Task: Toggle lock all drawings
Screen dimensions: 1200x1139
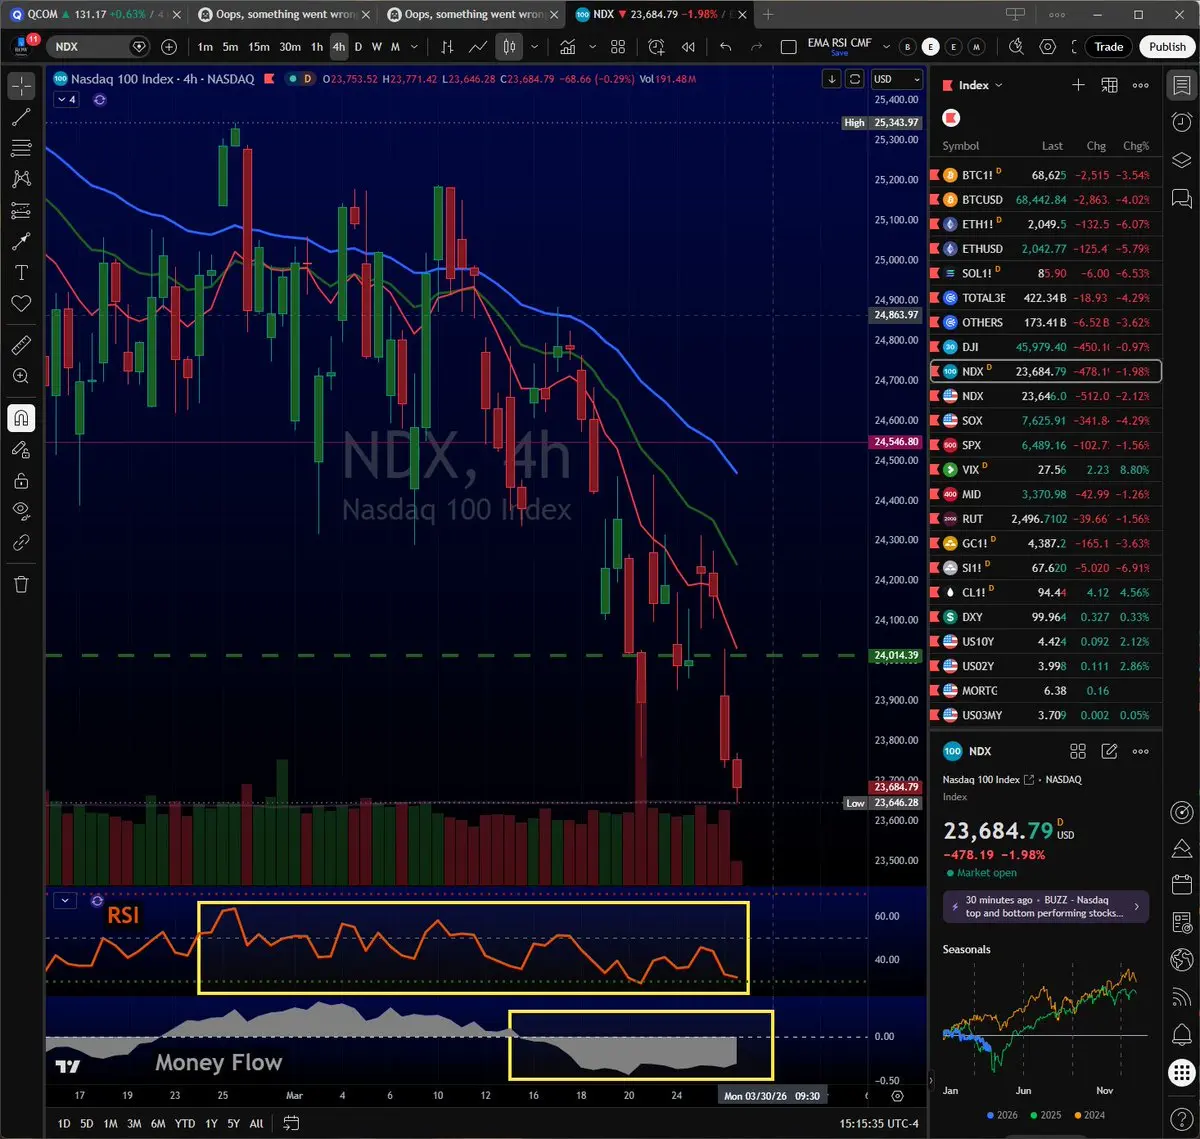Action: (21, 481)
